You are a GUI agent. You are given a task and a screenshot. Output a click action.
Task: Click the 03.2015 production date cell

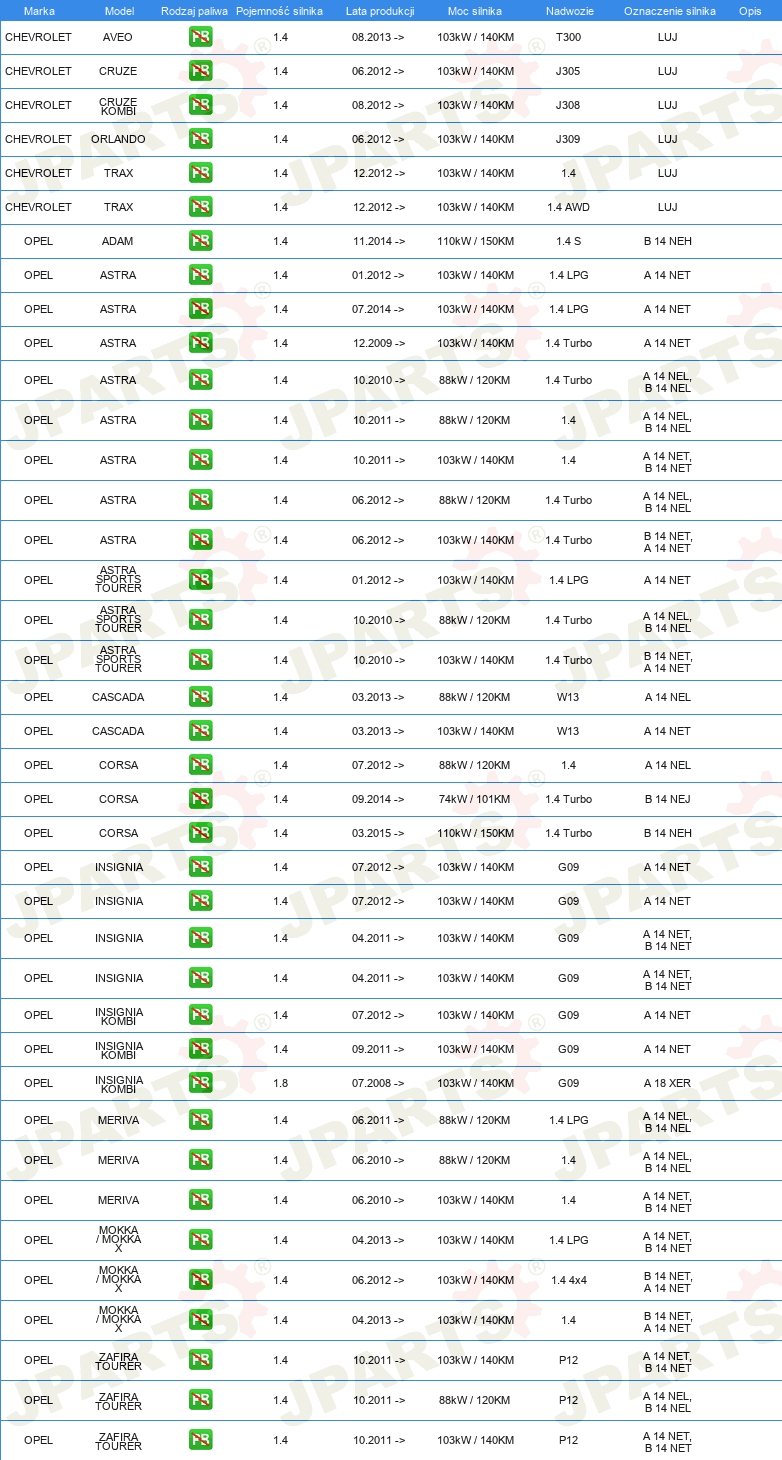tap(379, 834)
